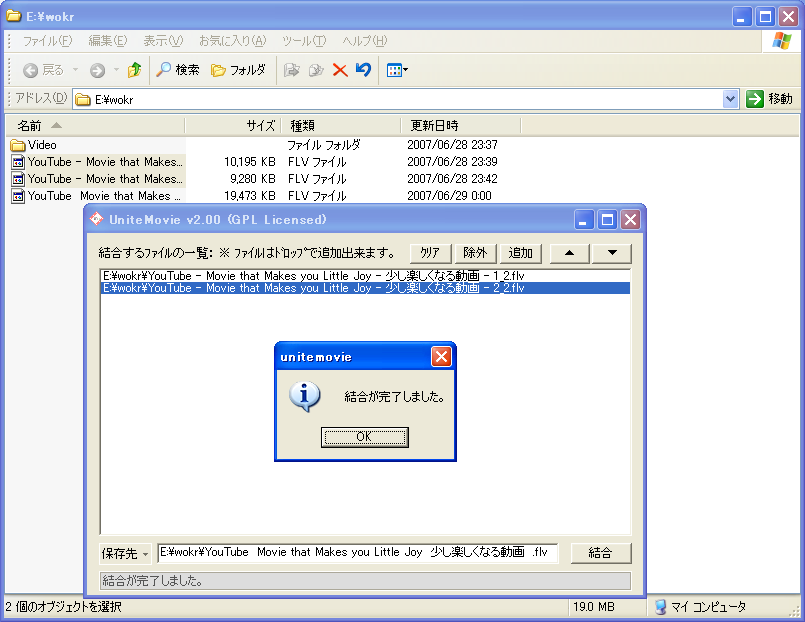Maximize the UniteMovie v2.00 window
805x622 pixels.
pos(607,220)
